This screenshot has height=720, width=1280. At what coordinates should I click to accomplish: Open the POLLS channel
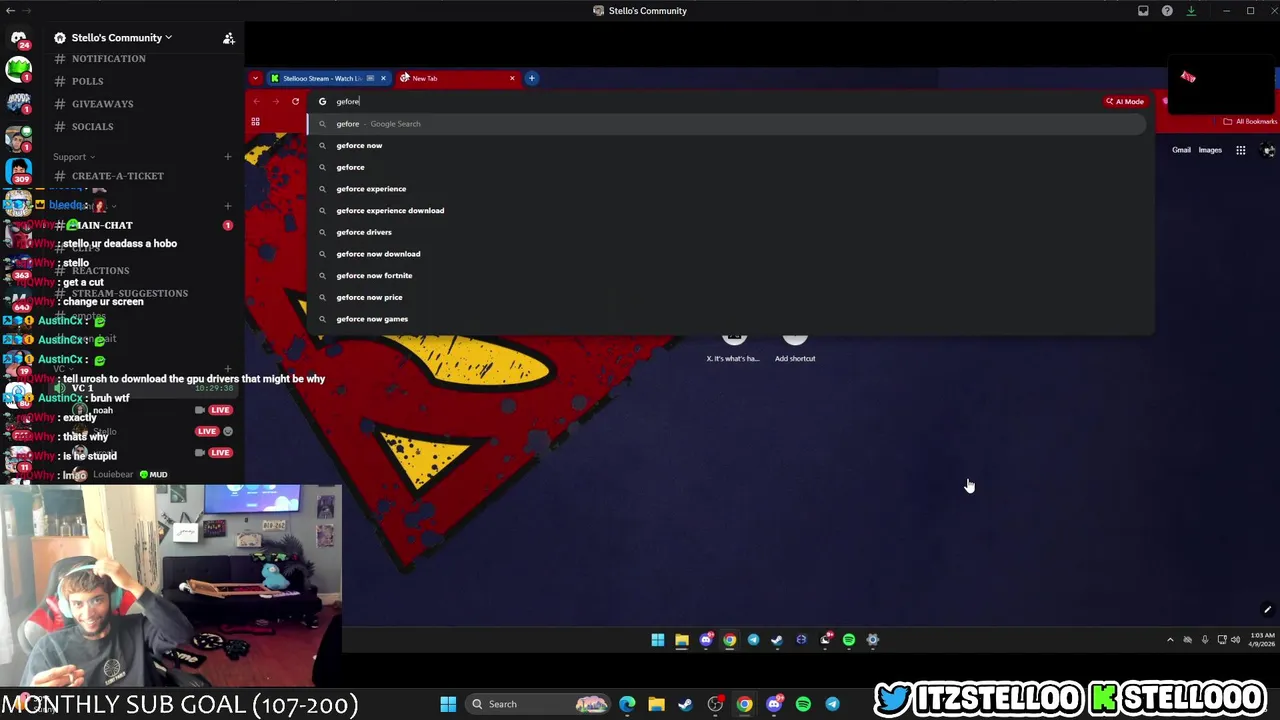coord(87,81)
